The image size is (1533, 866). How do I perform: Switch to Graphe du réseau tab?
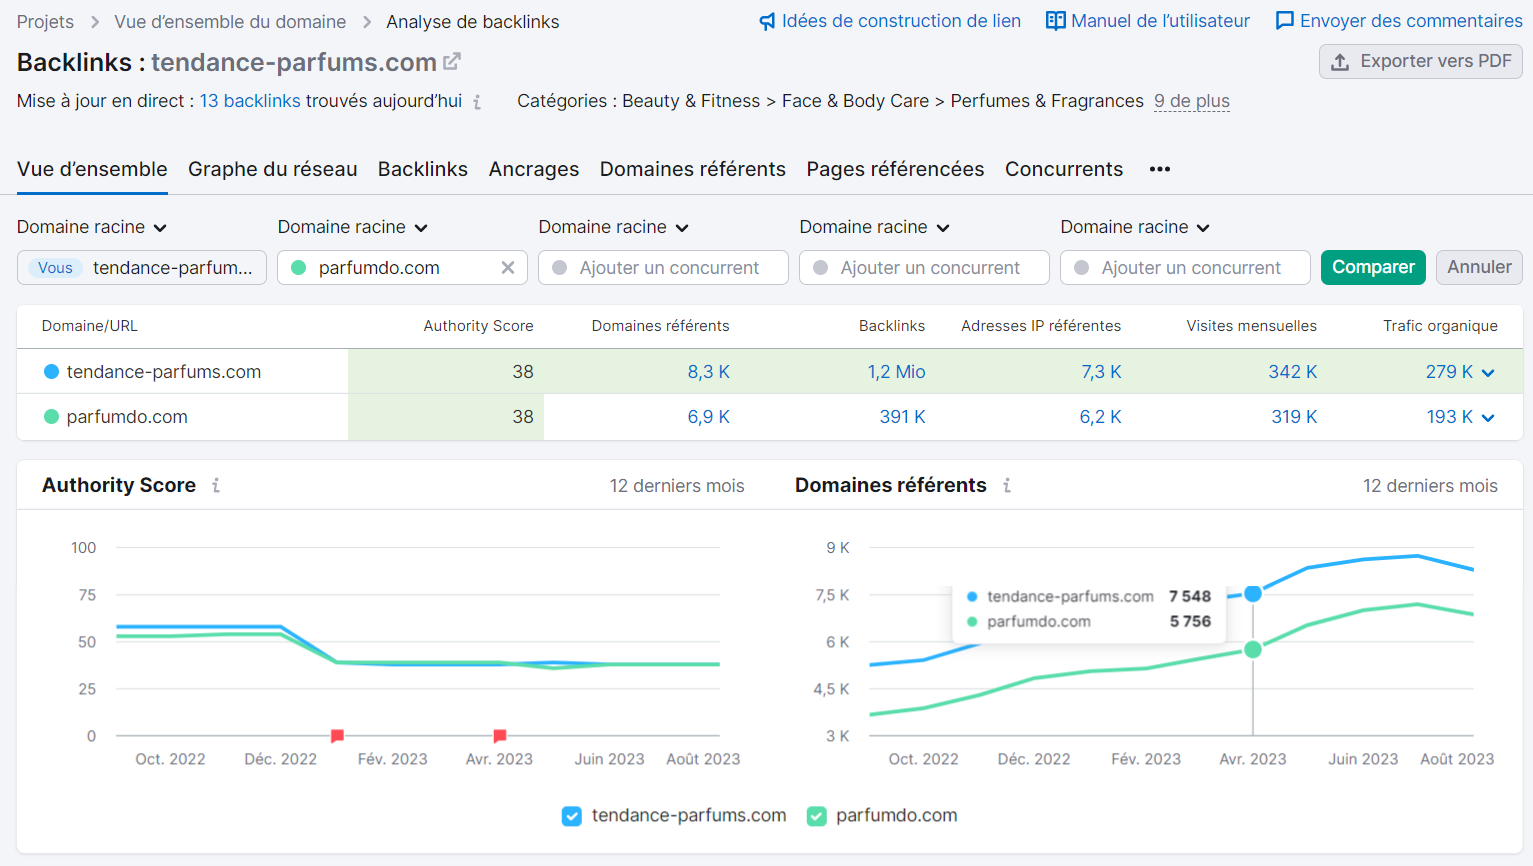[x=273, y=169]
